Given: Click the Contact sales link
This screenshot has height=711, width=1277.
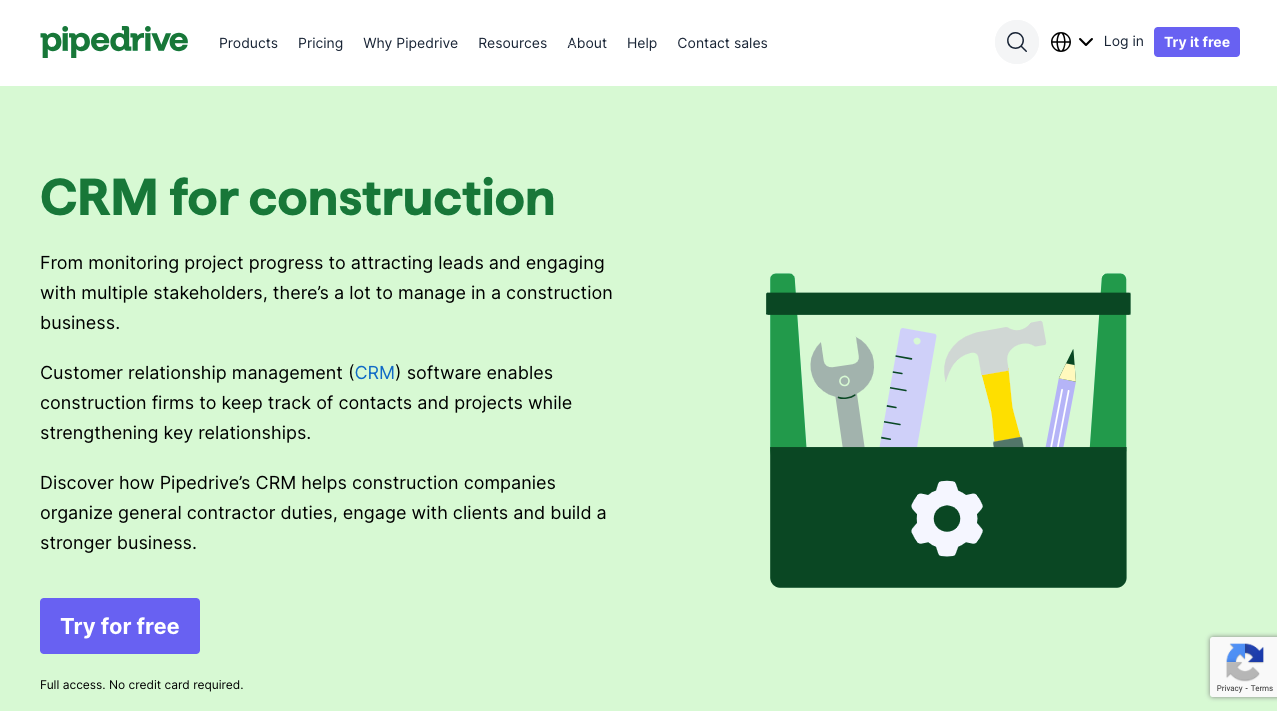Looking at the screenshot, I should coord(722,43).
